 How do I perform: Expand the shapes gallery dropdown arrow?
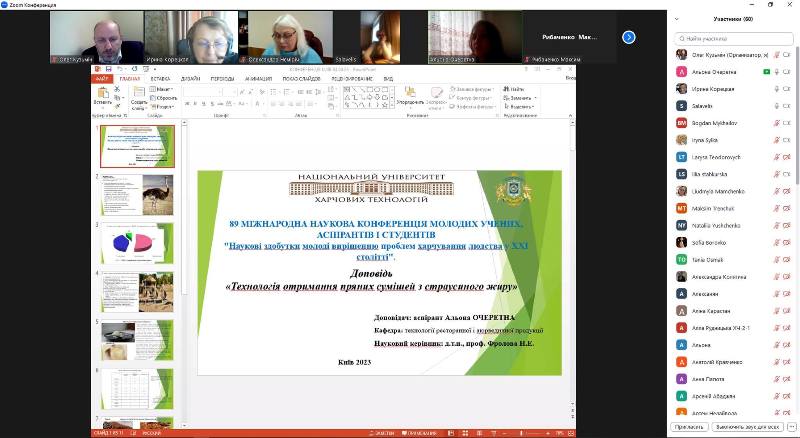(392, 106)
